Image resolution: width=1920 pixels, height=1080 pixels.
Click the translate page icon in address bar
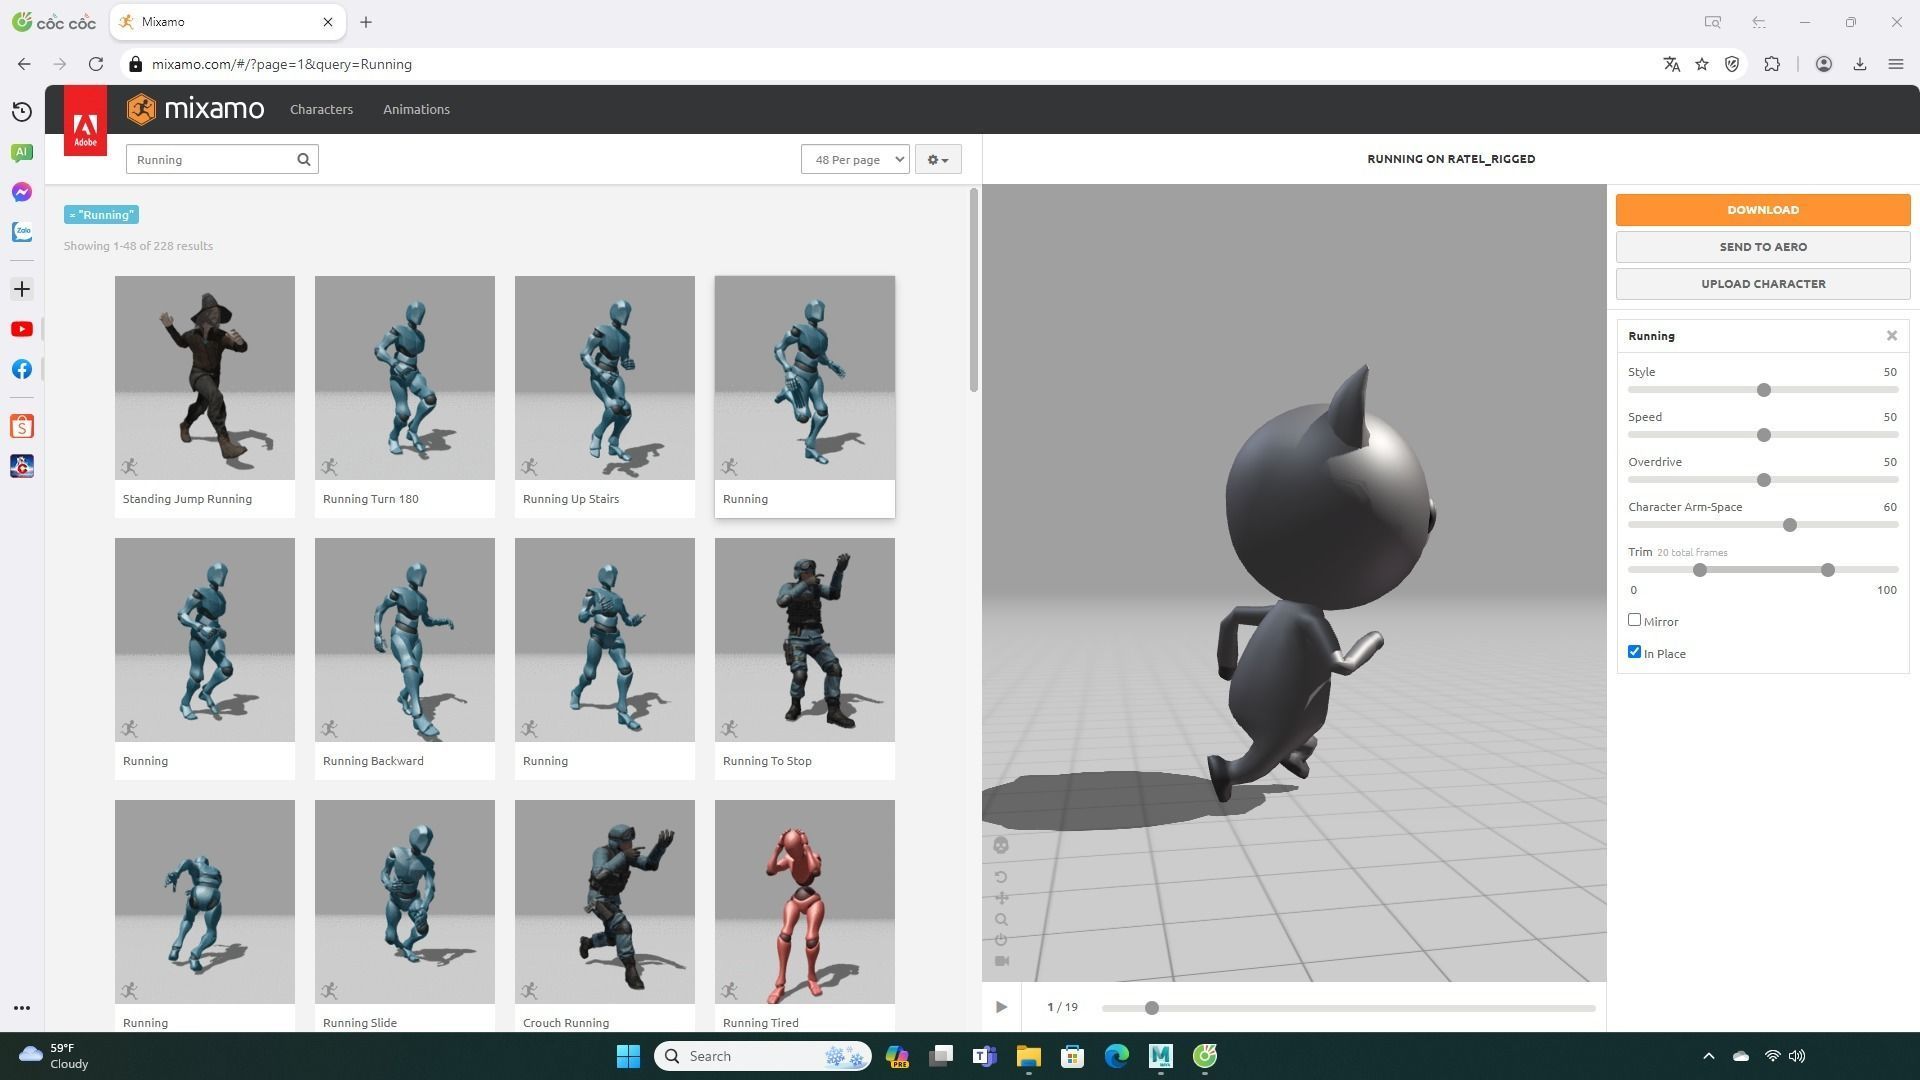tap(1671, 64)
